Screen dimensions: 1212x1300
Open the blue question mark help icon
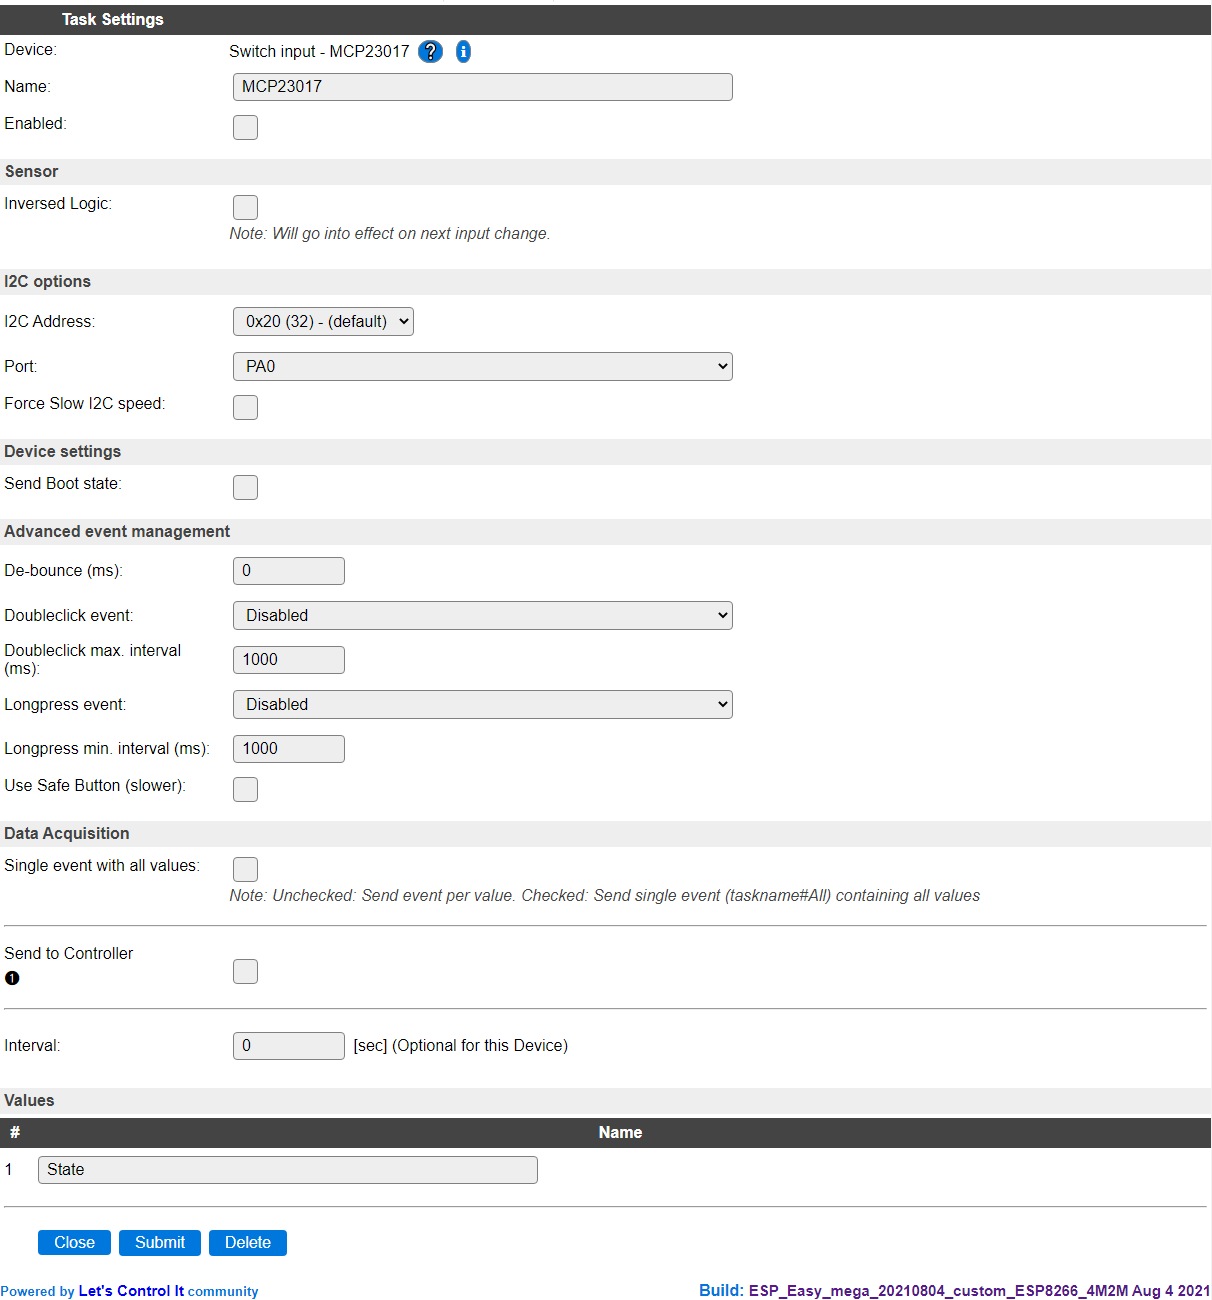(430, 52)
